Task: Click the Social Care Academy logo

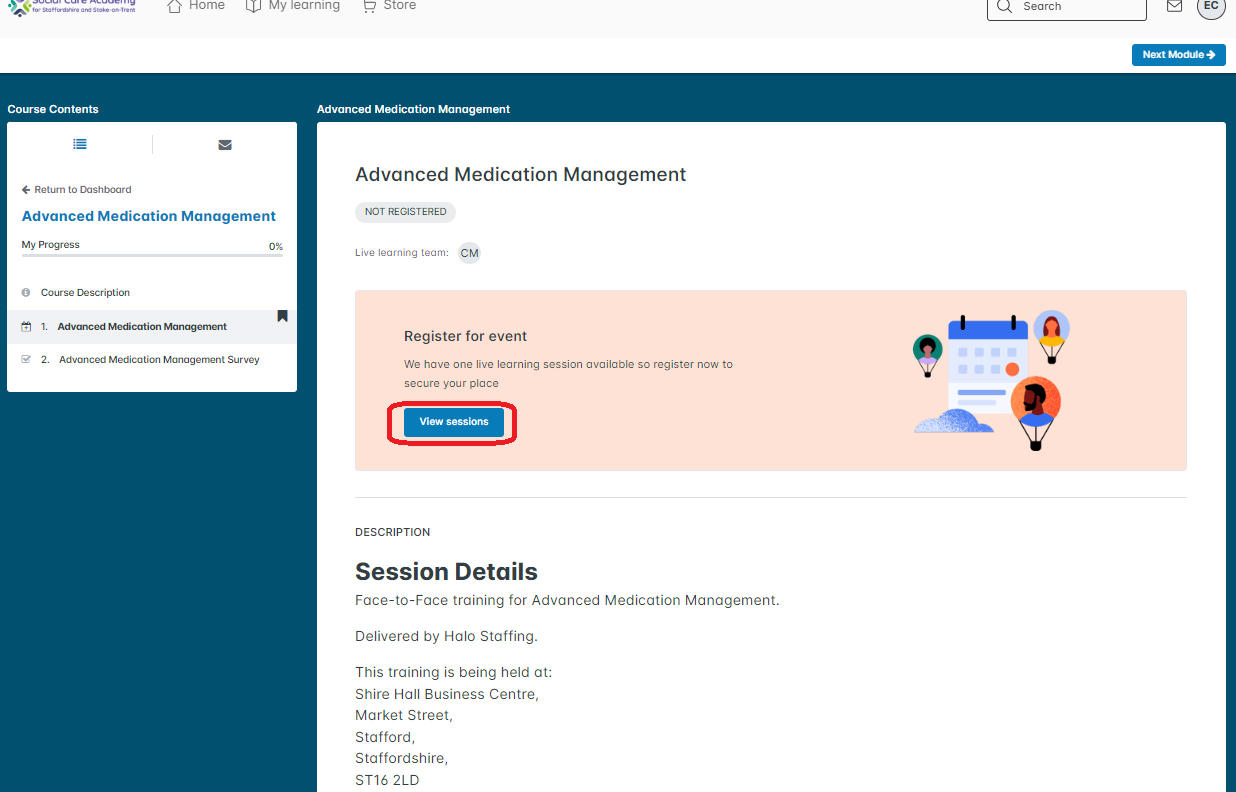Action: pyautogui.click(x=71, y=7)
